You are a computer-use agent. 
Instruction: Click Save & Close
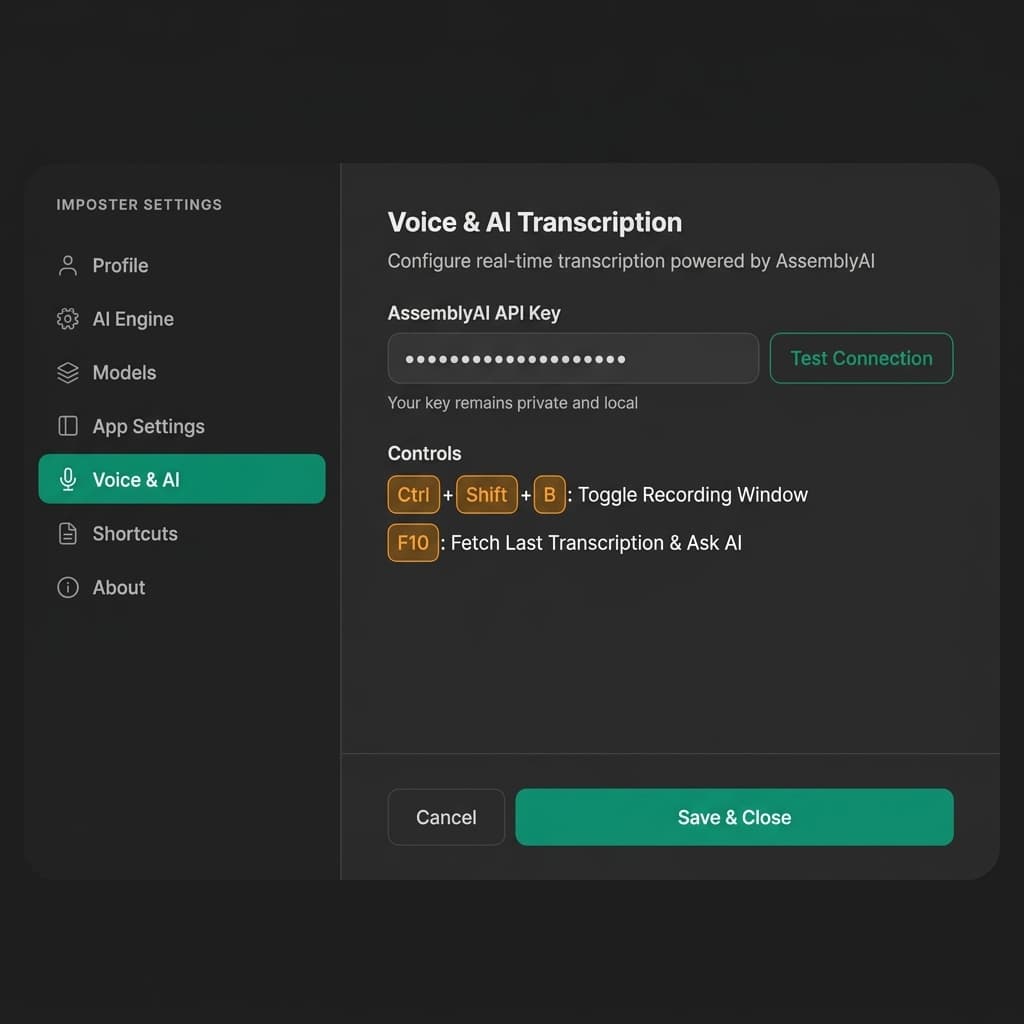coord(734,817)
